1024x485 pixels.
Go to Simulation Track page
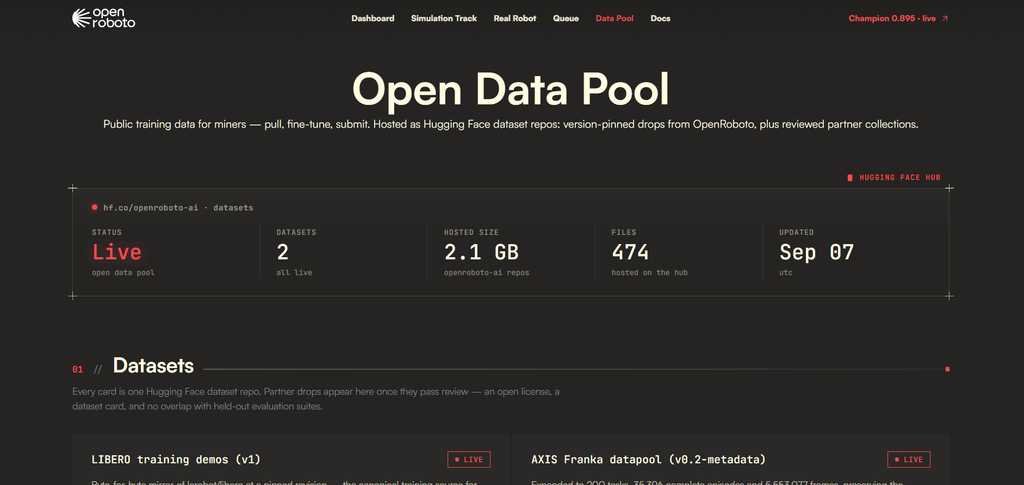443,18
